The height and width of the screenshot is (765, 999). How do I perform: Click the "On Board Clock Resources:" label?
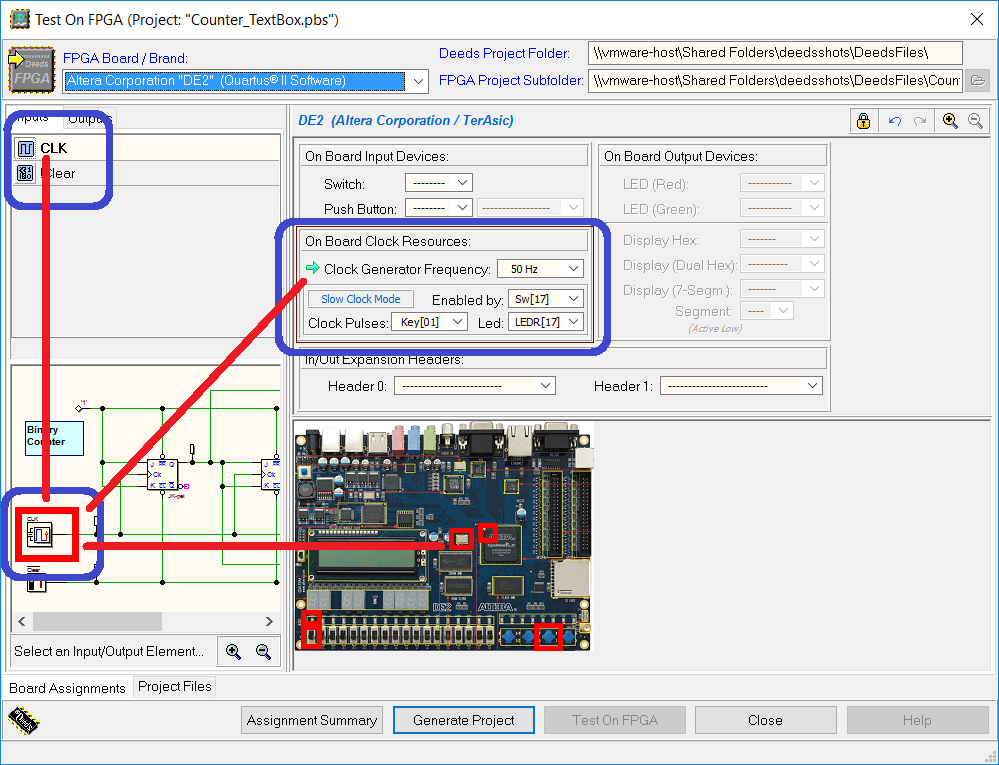(x=387, y=241)
